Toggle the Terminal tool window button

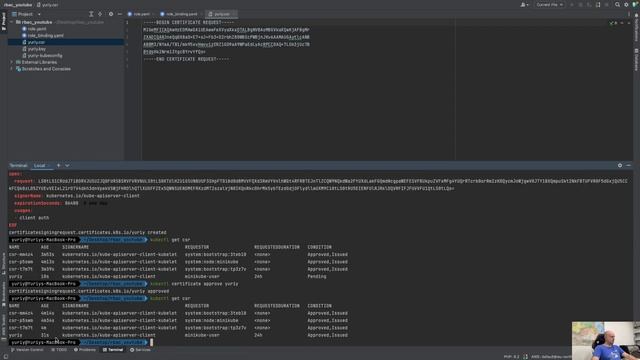tap(113, 350)
